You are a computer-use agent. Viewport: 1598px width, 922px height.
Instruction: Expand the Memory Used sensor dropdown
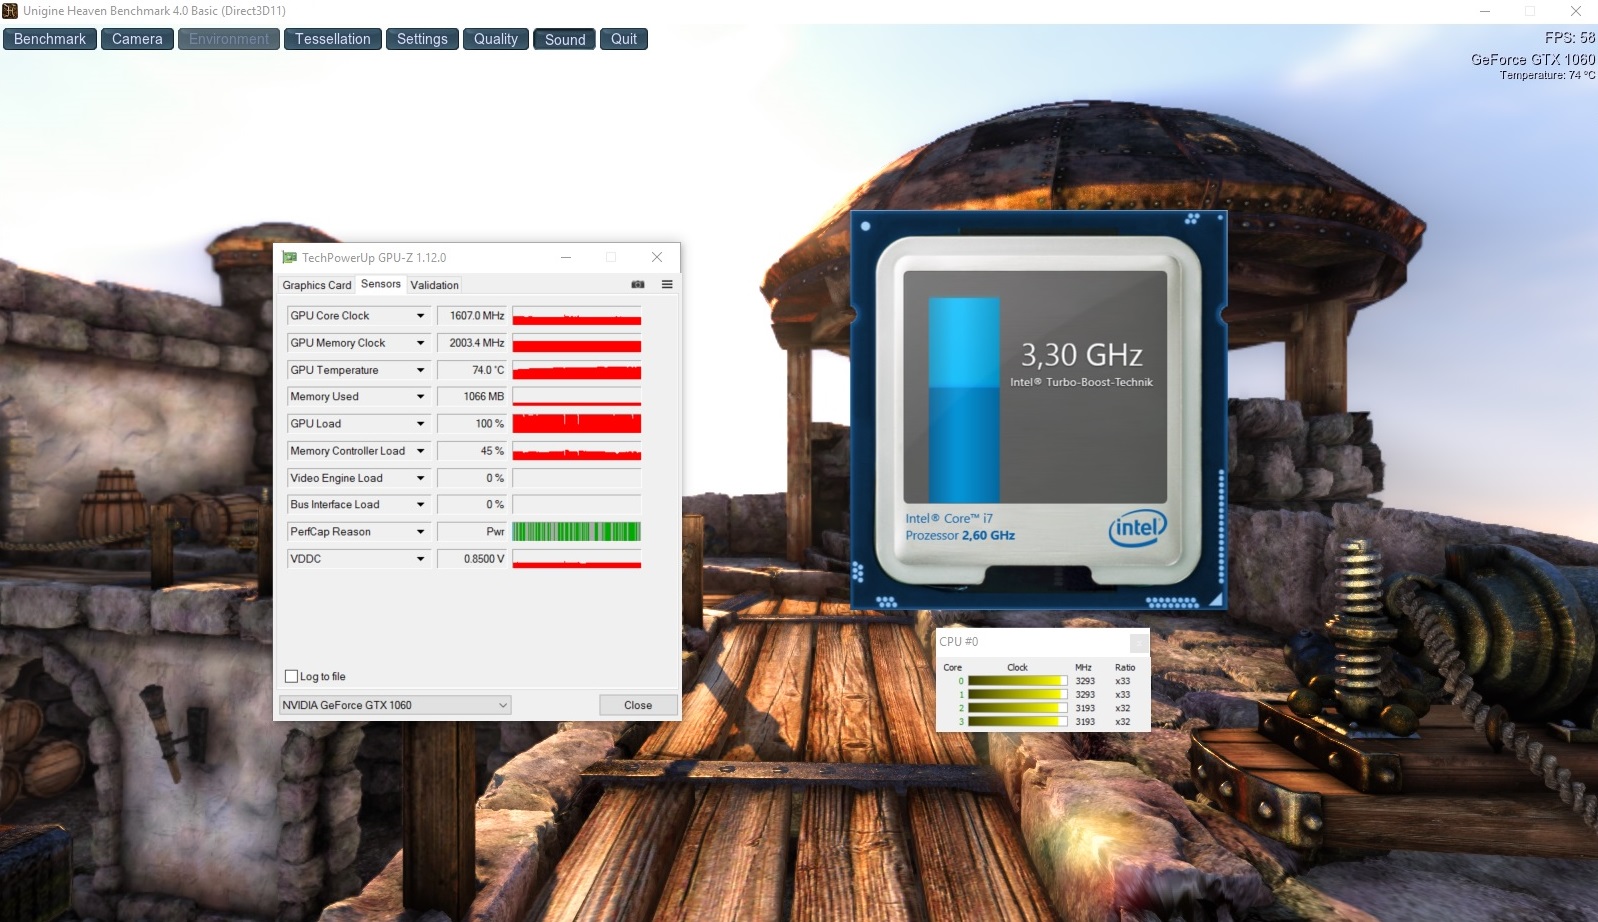pos(421,397)
